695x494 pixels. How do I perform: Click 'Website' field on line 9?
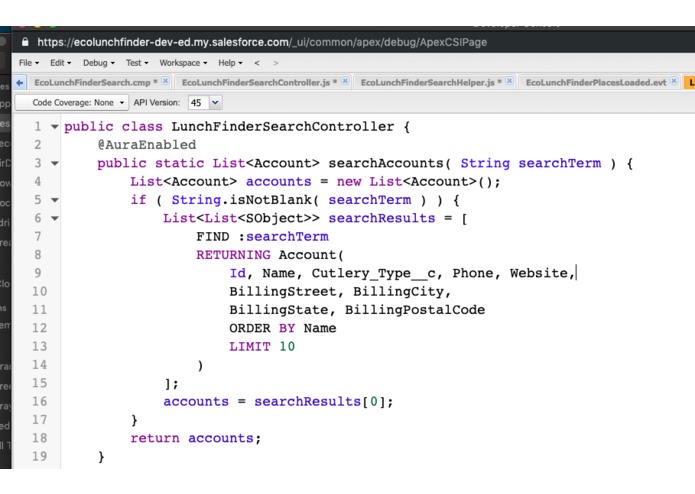click(x=539, y=273)
